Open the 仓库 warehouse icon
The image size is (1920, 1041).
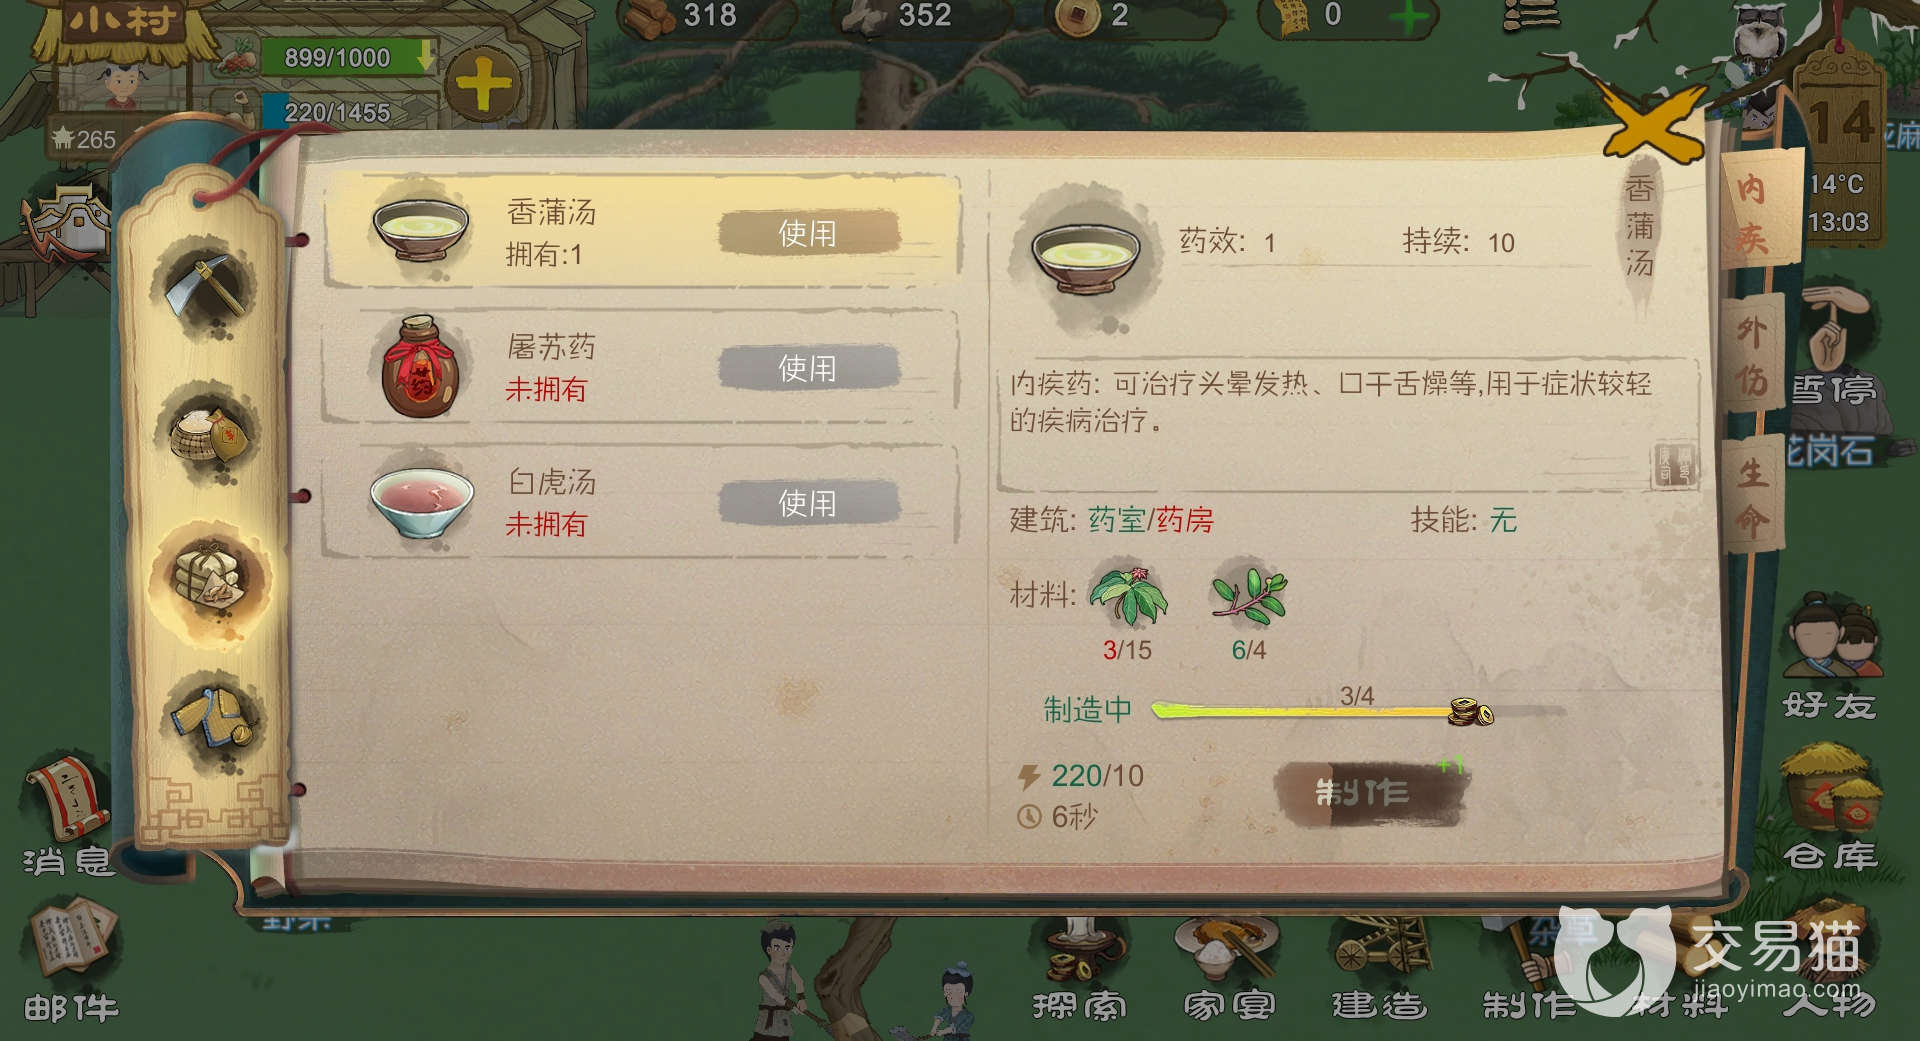coord(1830,806)
